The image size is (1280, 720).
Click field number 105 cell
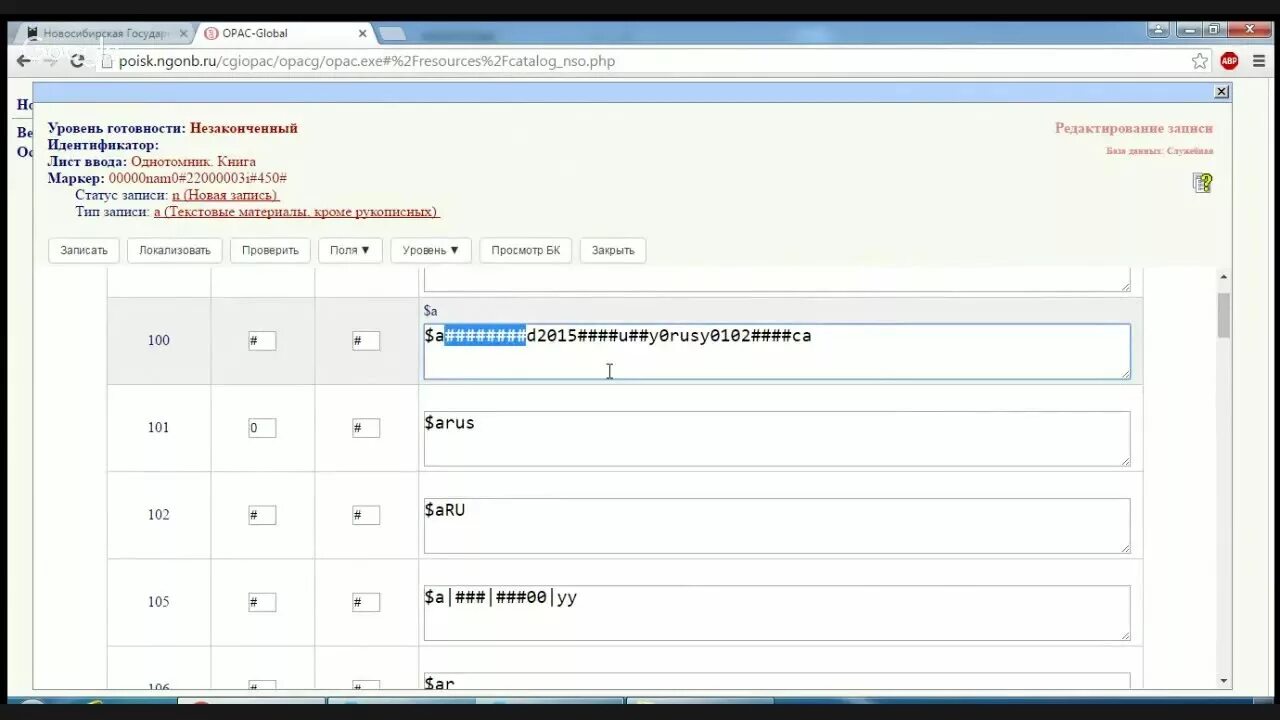coord(159,601)
